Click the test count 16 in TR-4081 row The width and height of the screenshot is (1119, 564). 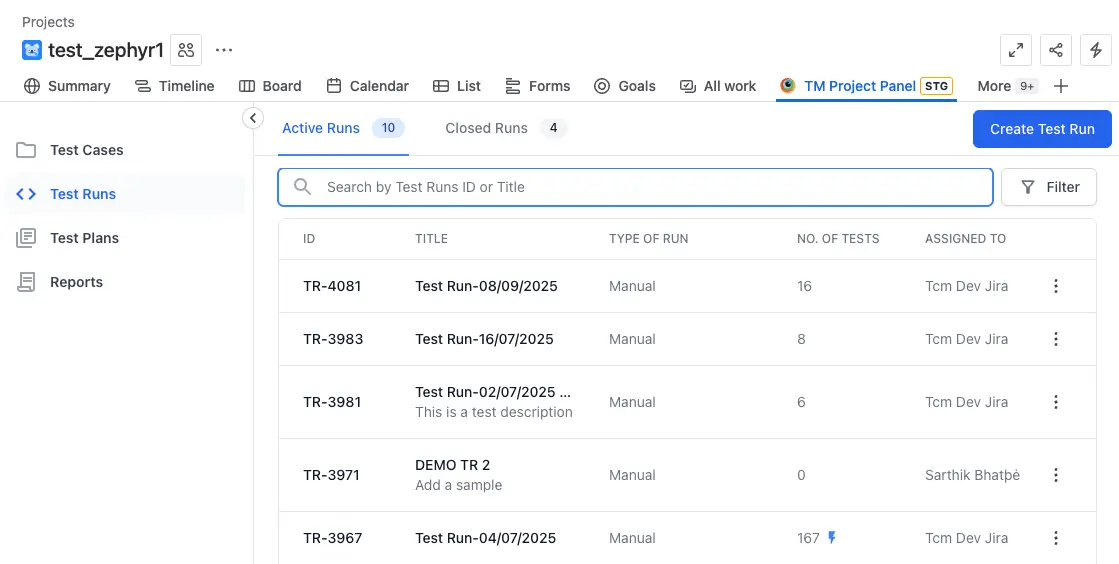tap(804, 286)
